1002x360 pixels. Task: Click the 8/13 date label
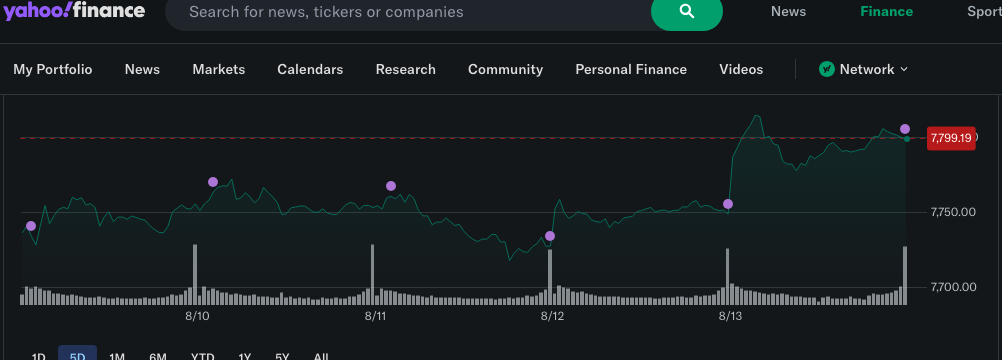click(730, 316)
